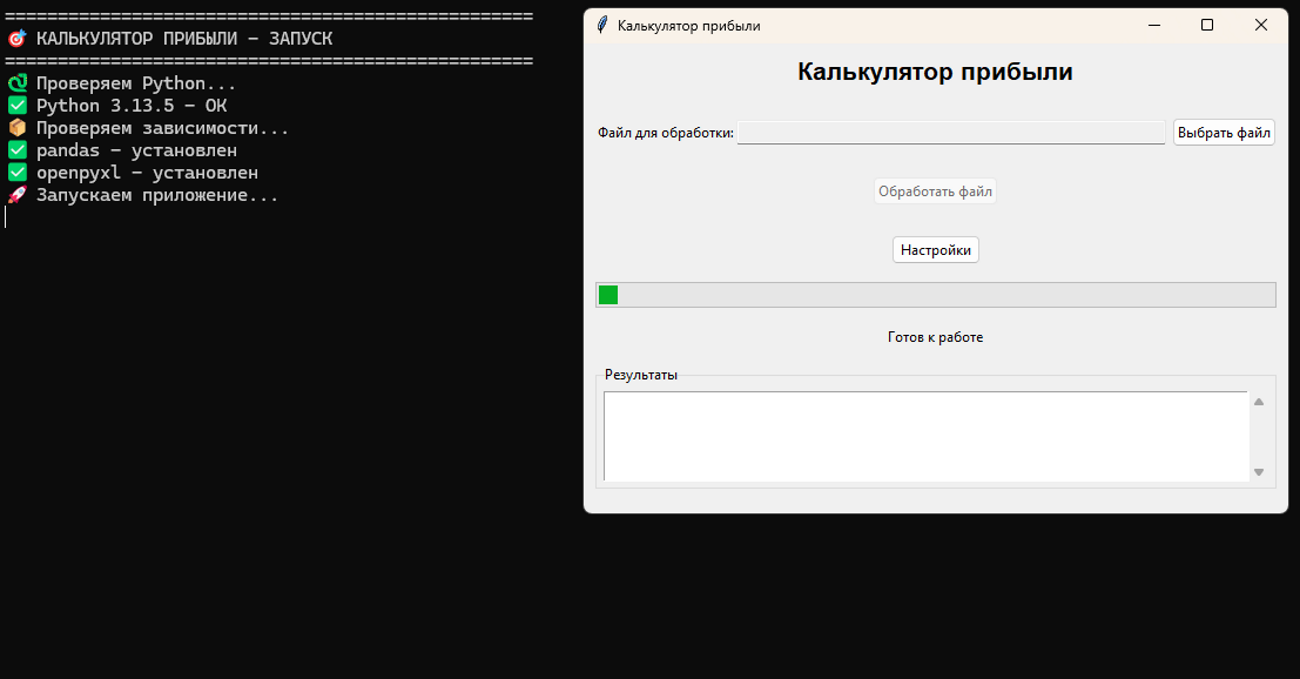Click the scrollbar down arrow in Результаты
Screen dimensions: 1300x679
(x=1258, y=472)
